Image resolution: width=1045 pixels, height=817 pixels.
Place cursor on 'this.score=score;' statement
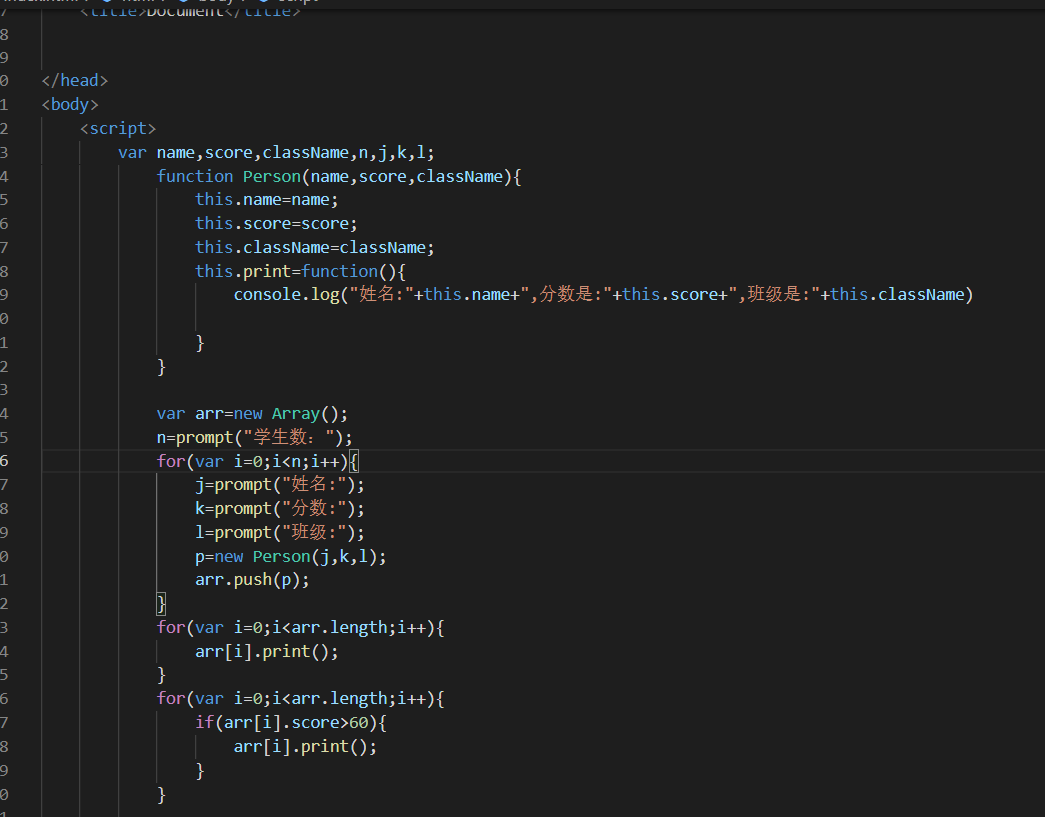pyautogui.click(x=276, y=224)
